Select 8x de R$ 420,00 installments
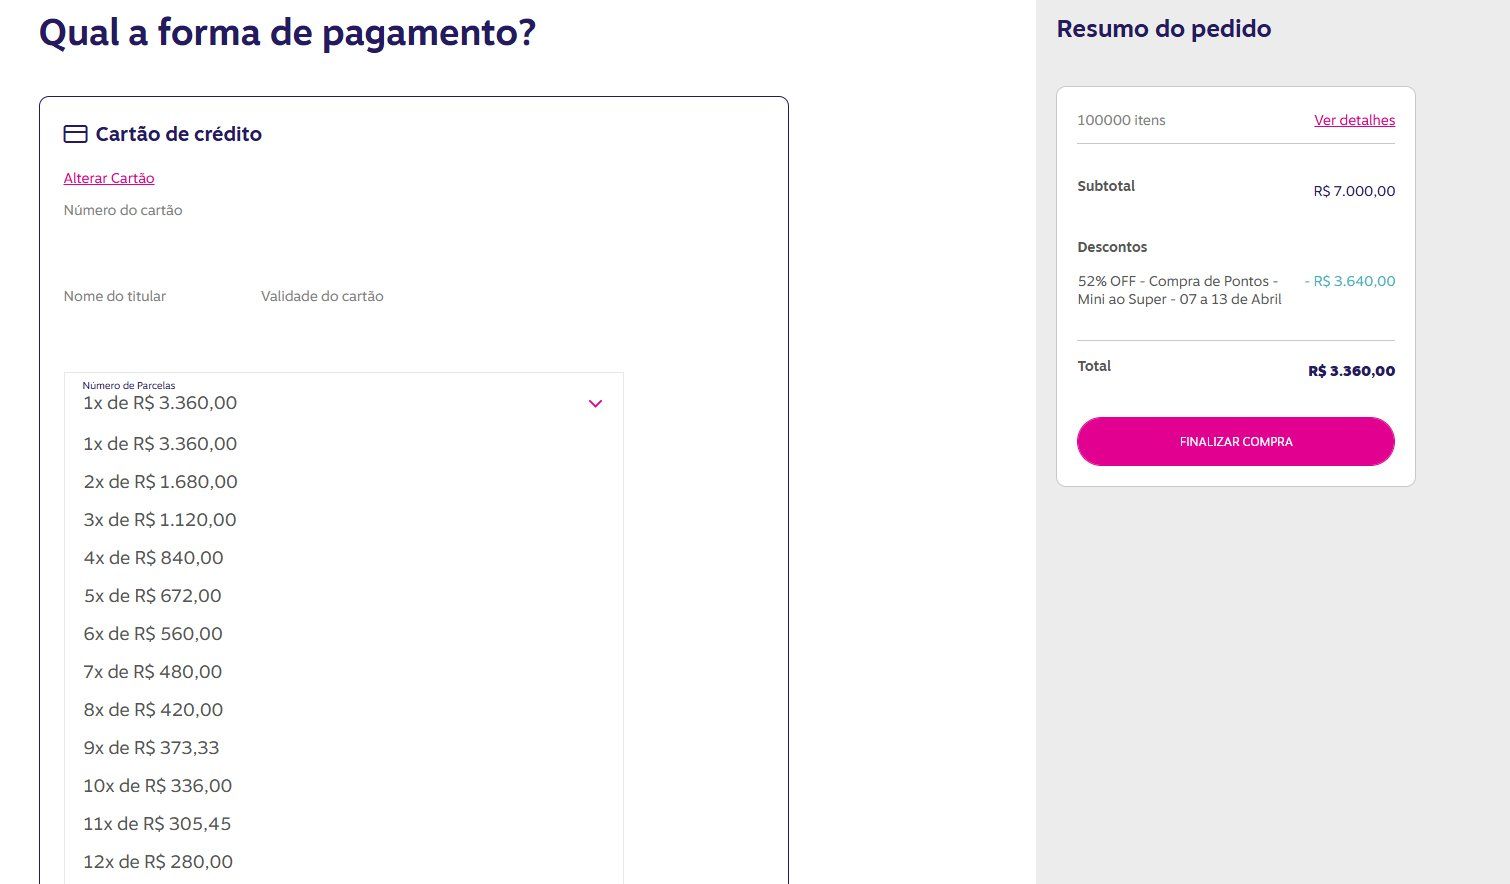Image resolution: width=1510 pixels, height=884 pixels. (344, 710)
